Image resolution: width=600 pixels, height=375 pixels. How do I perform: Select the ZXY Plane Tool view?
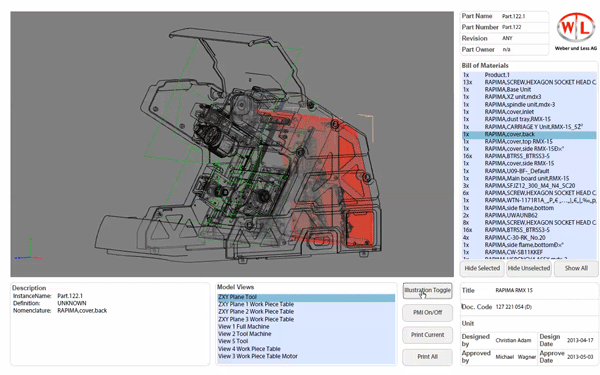[306, 297]
